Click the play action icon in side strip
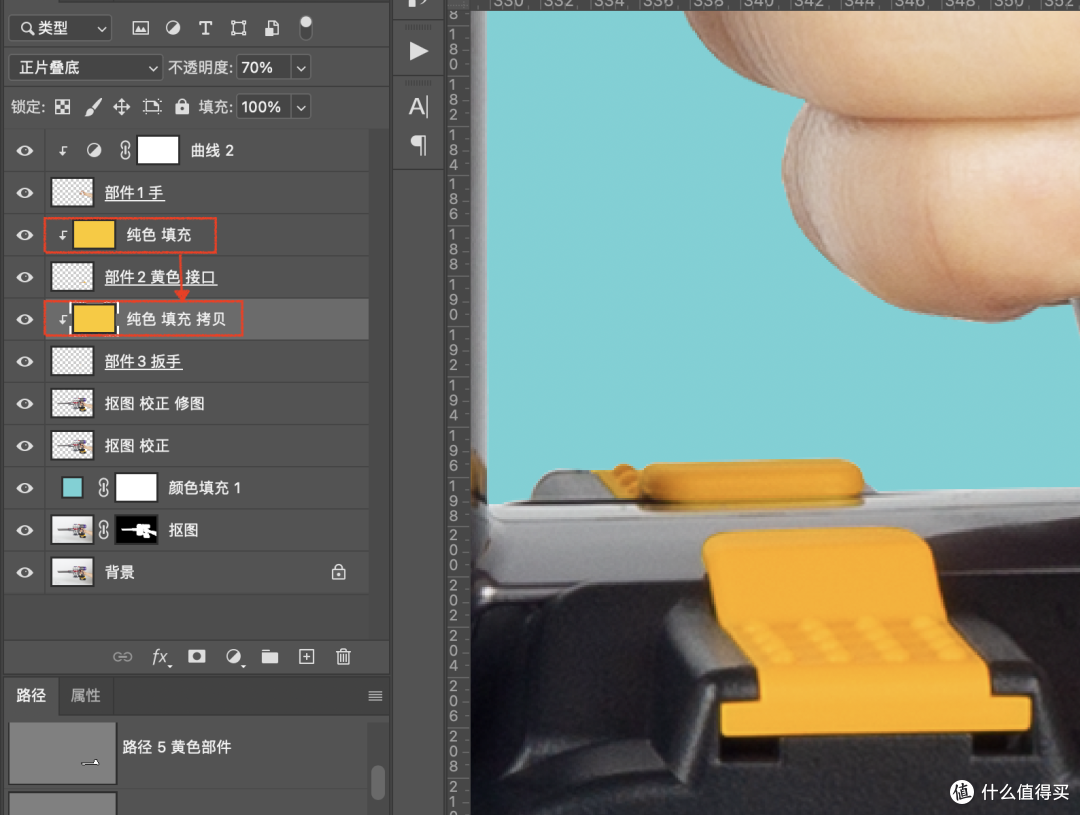 tap(418, 51)
